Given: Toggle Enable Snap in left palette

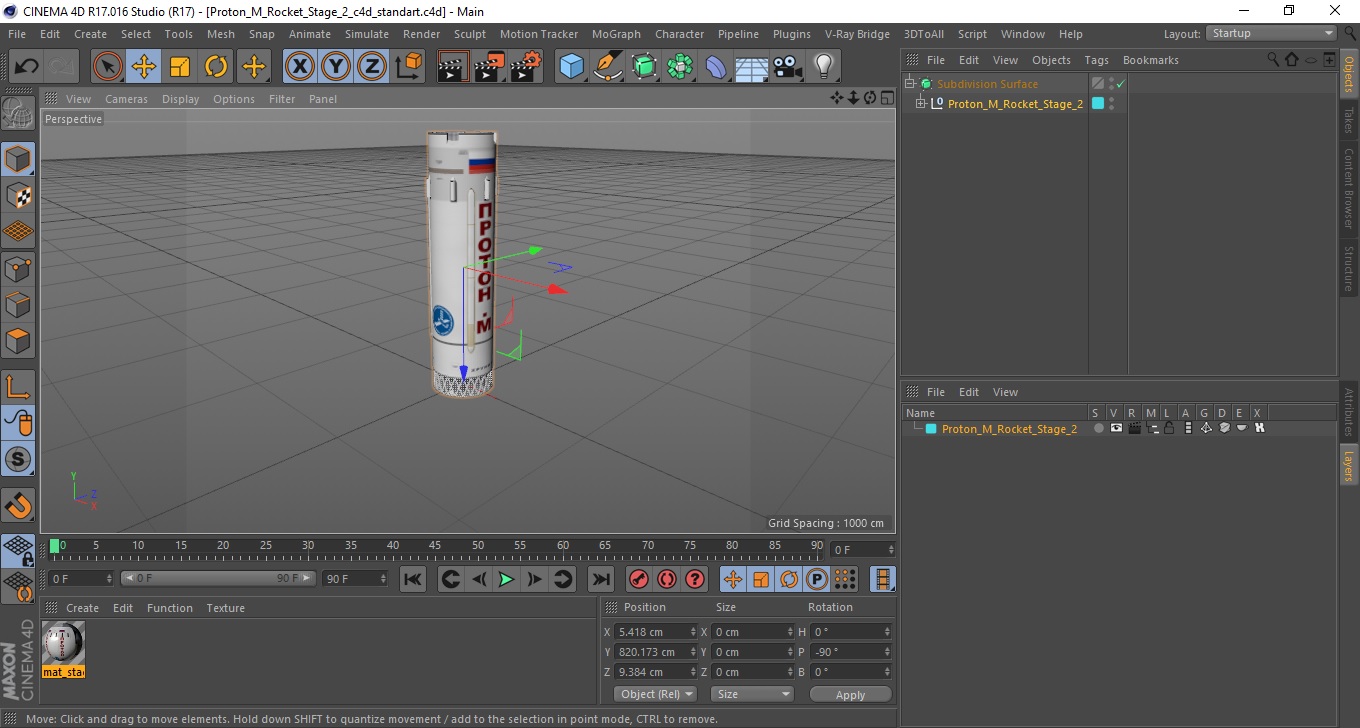Looking at the screenshot, I should (x=18, y=505).
